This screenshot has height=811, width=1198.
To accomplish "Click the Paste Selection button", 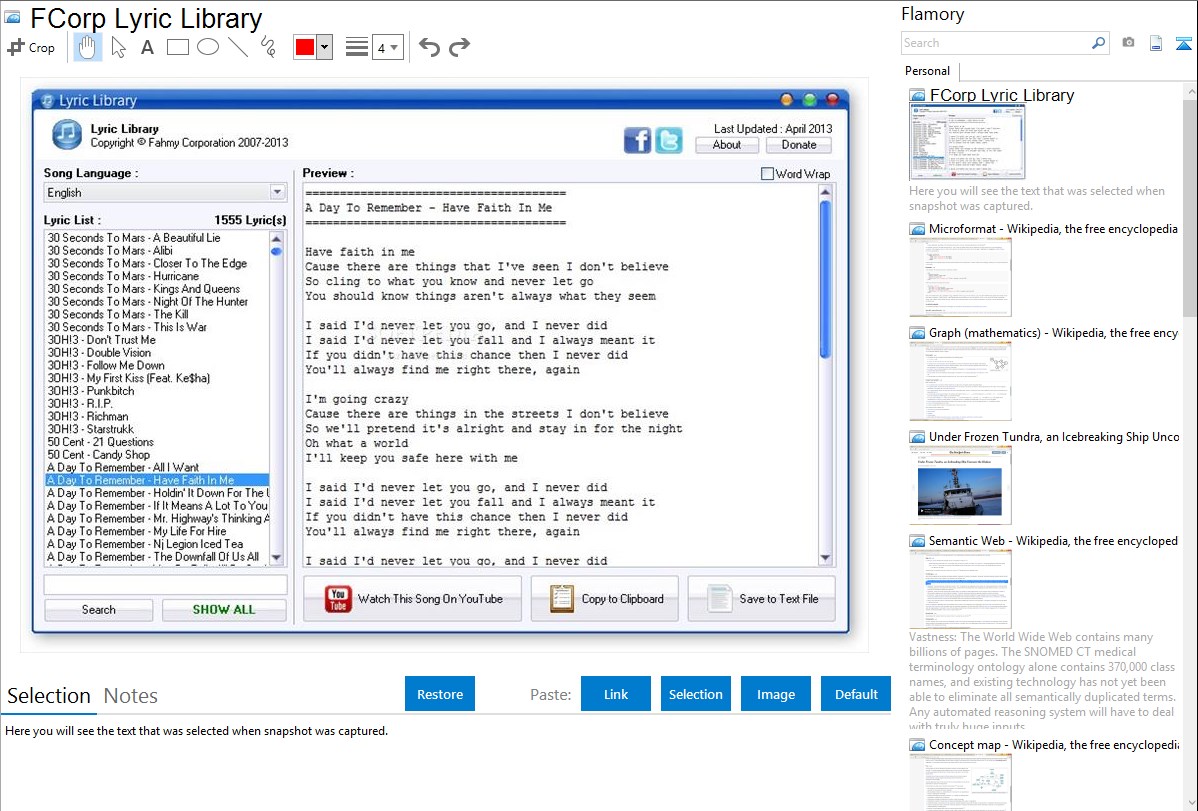I will (696, 694).
